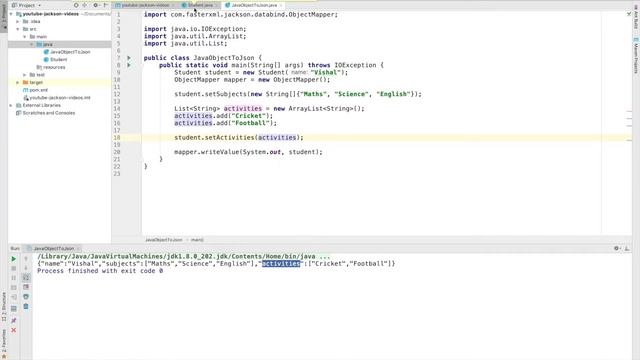Screen dimensions: 640x360
Task: Collapse all nodes in Project panel
Action: [x=85, y=5]
